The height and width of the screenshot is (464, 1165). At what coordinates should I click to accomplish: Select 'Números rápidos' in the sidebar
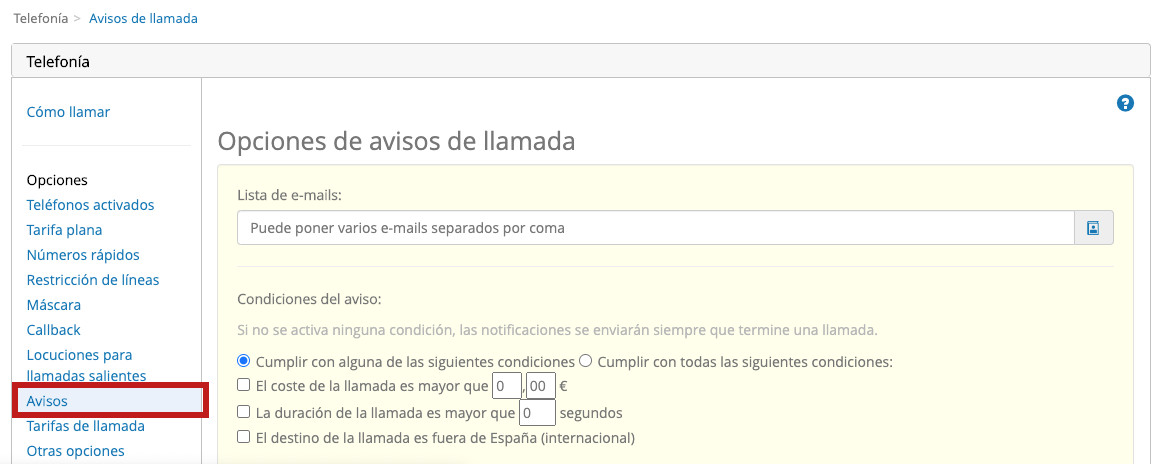click(x=83, y=255)
